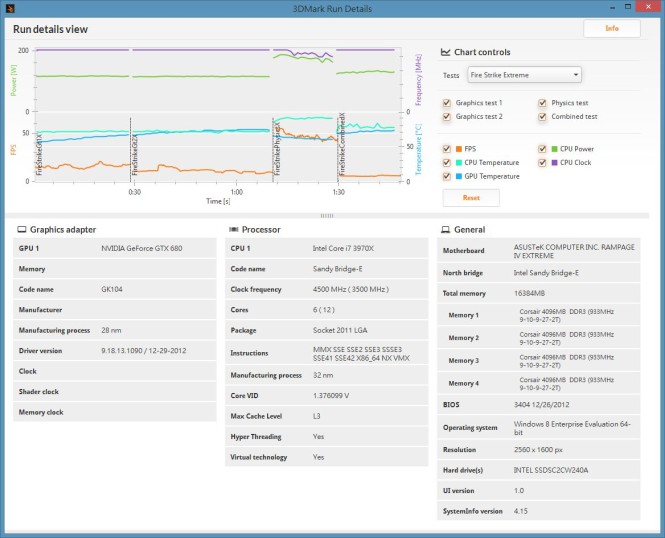Viewport: 665px width, 538px height.
Task: Click the purple CPU Clock legend square
Action: (x=554, y=162)
